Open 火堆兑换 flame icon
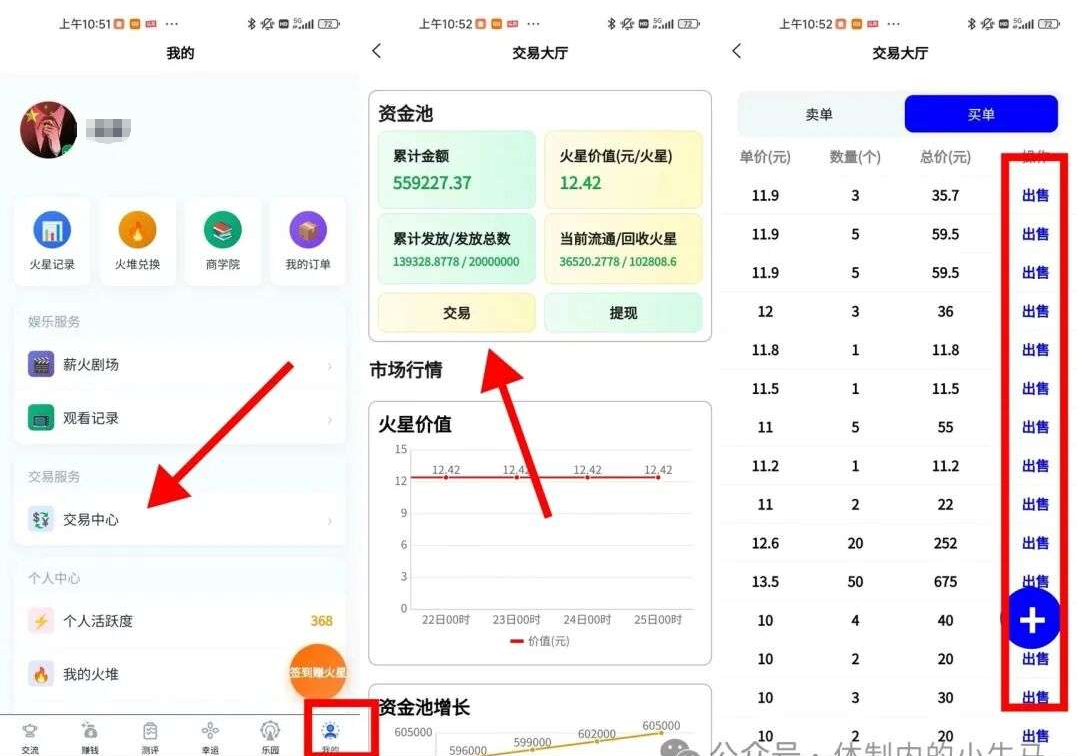 (137, 231)
